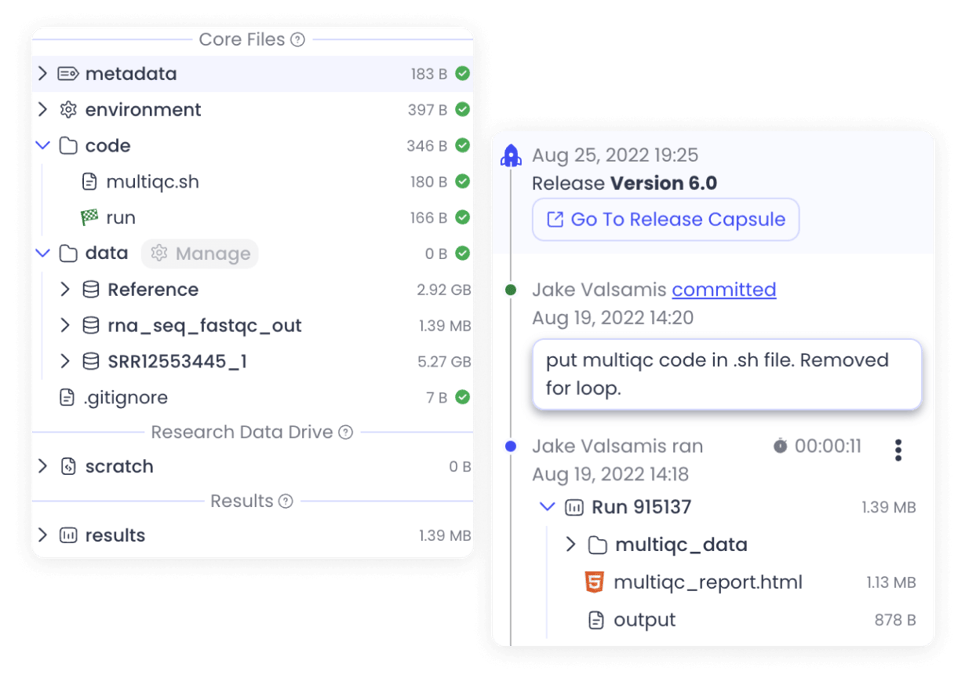
Task: Click the blue run marker on the timeline
Action: [x=510, y=446]
